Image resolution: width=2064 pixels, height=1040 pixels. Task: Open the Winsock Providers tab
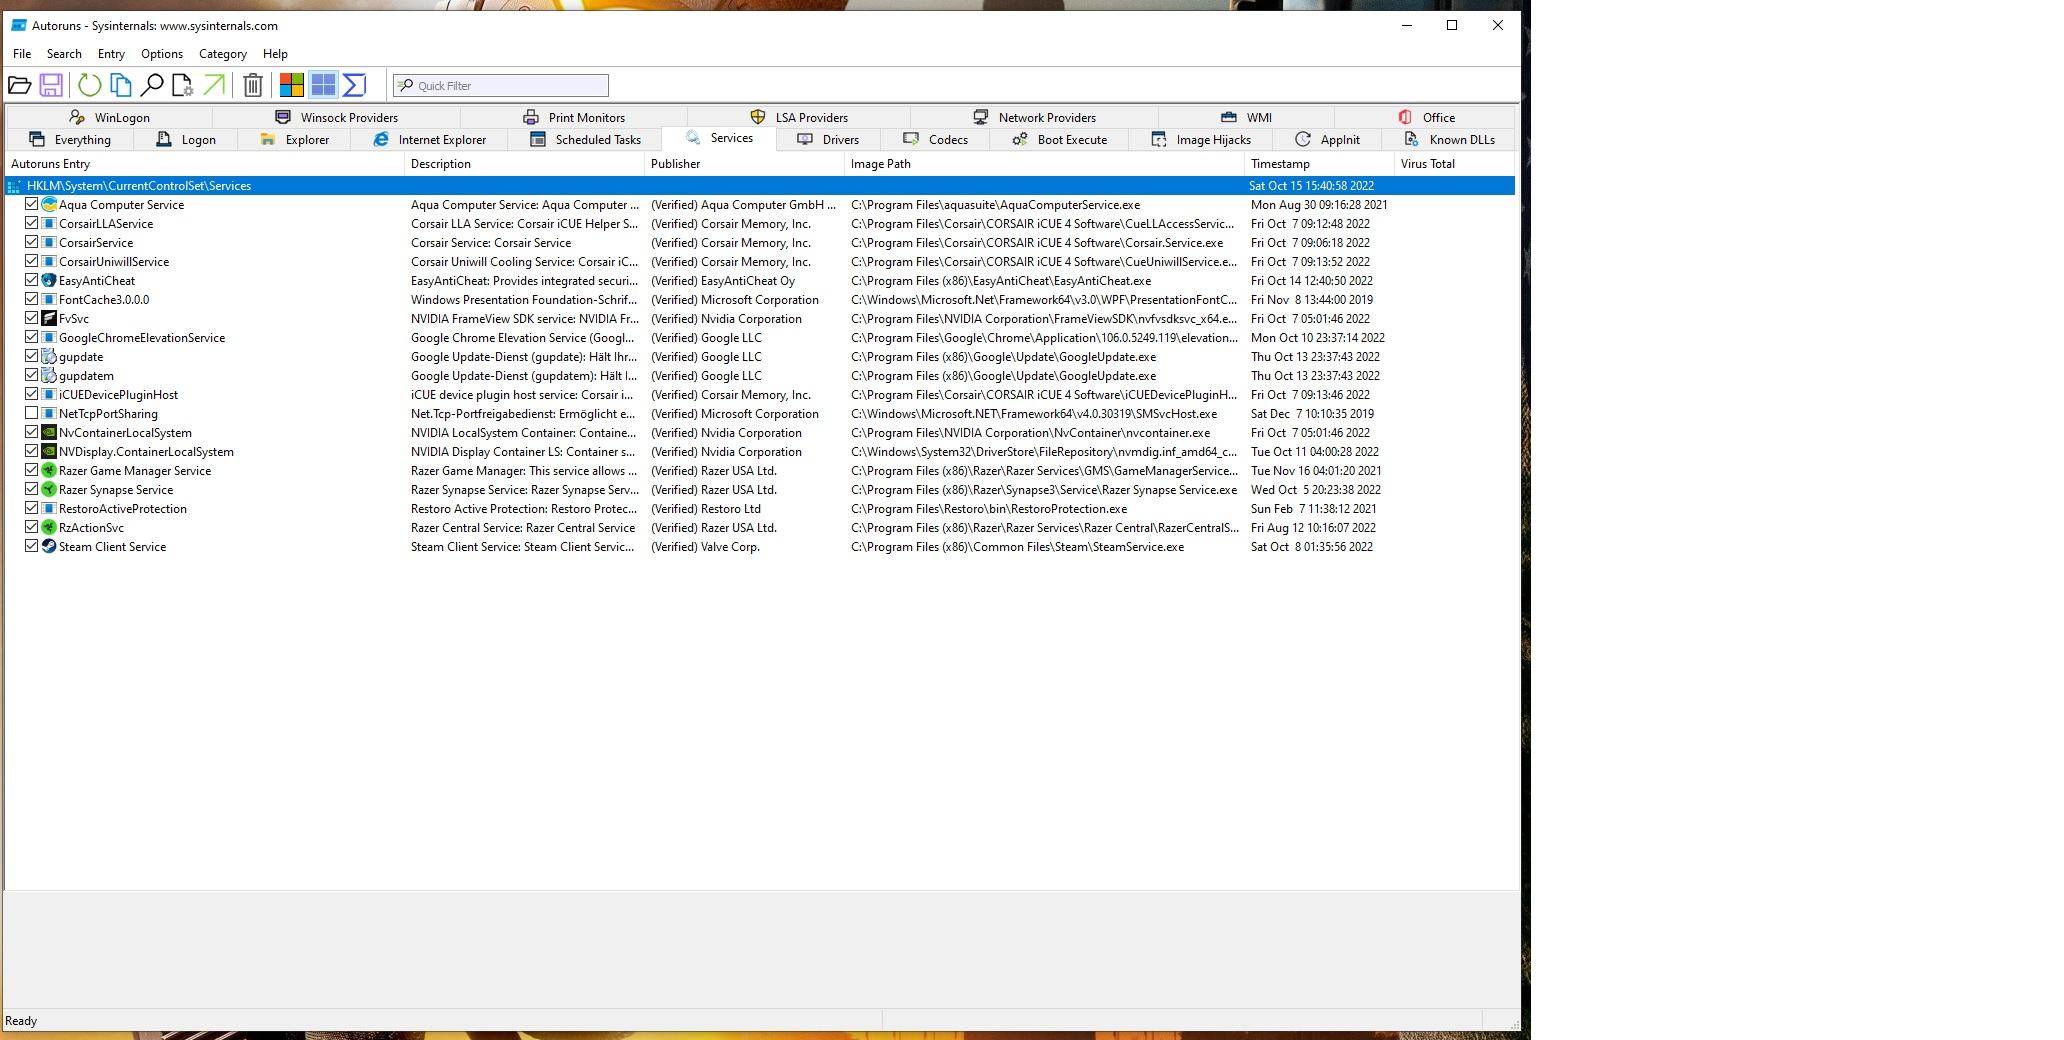pos(337,118)
